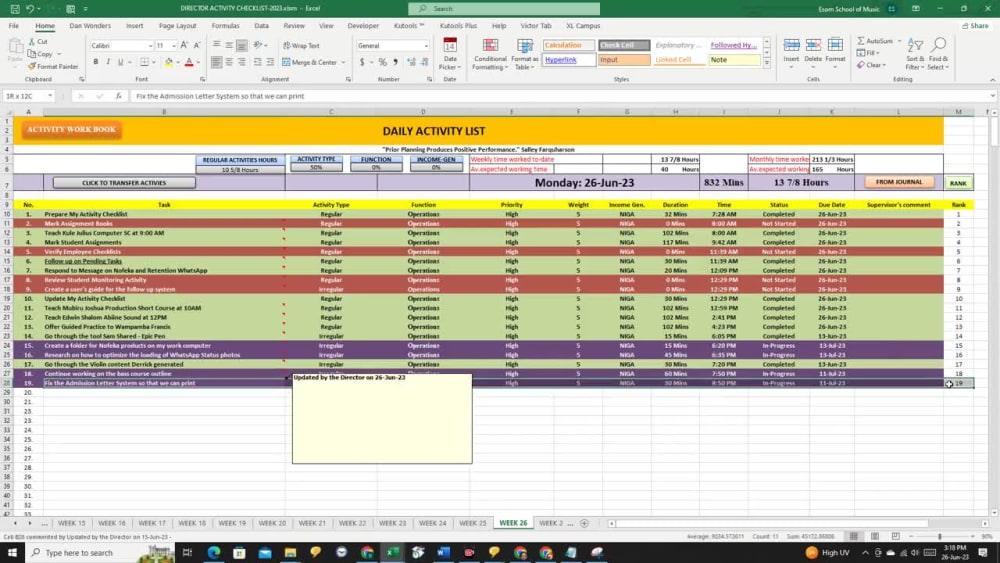This screenshot has height=563, width=1000.
Task: Click the Insert Function fx icon
Action: point(119,96)
